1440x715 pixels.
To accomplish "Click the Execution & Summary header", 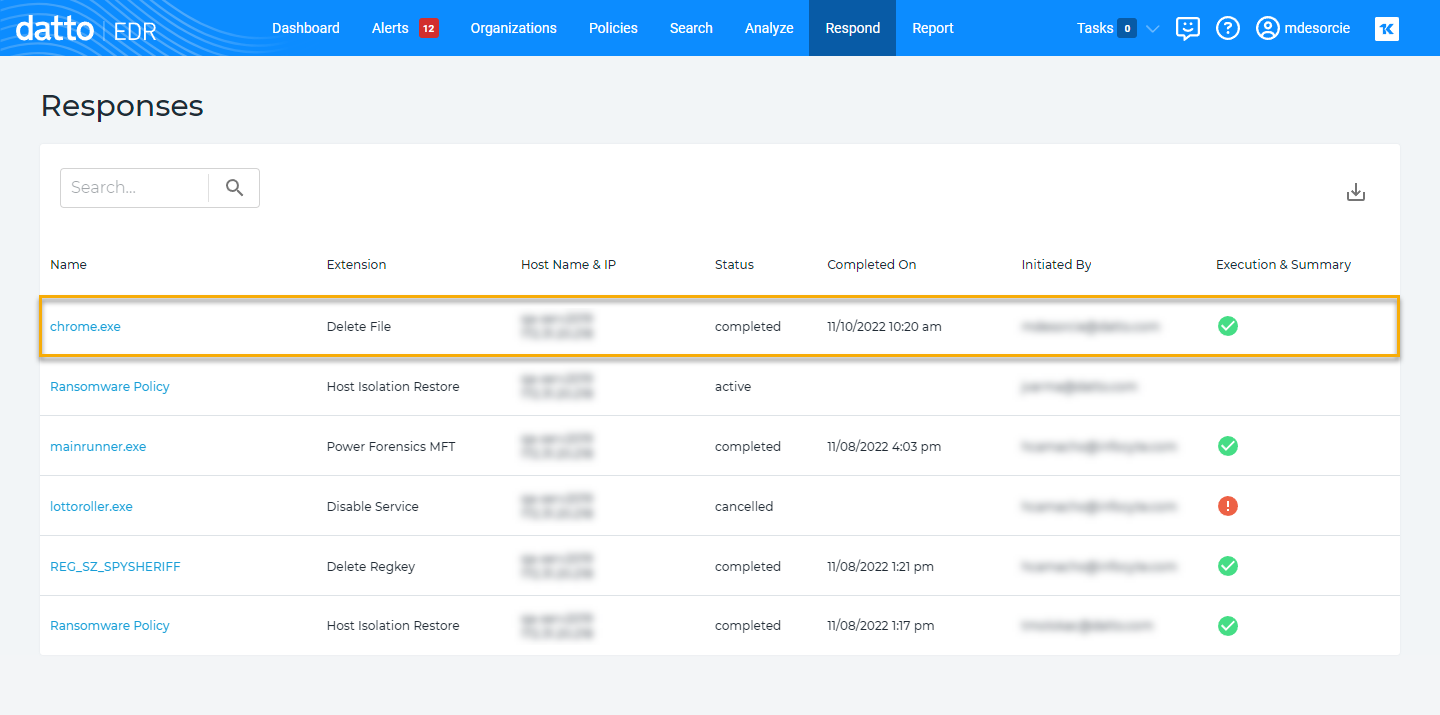I will 1283,264.
